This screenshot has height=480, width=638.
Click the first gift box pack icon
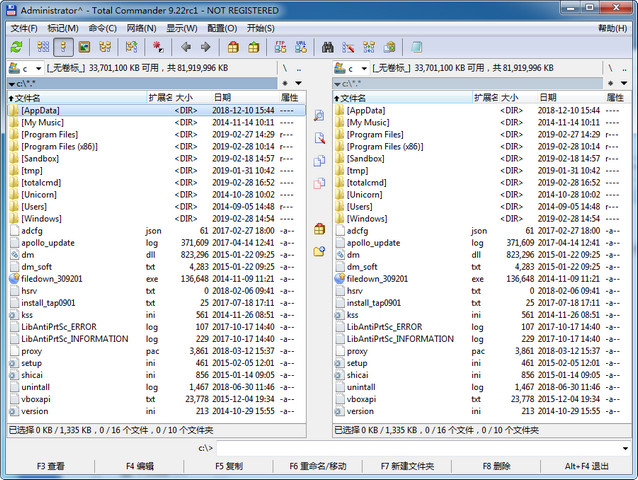pos(233,47)
